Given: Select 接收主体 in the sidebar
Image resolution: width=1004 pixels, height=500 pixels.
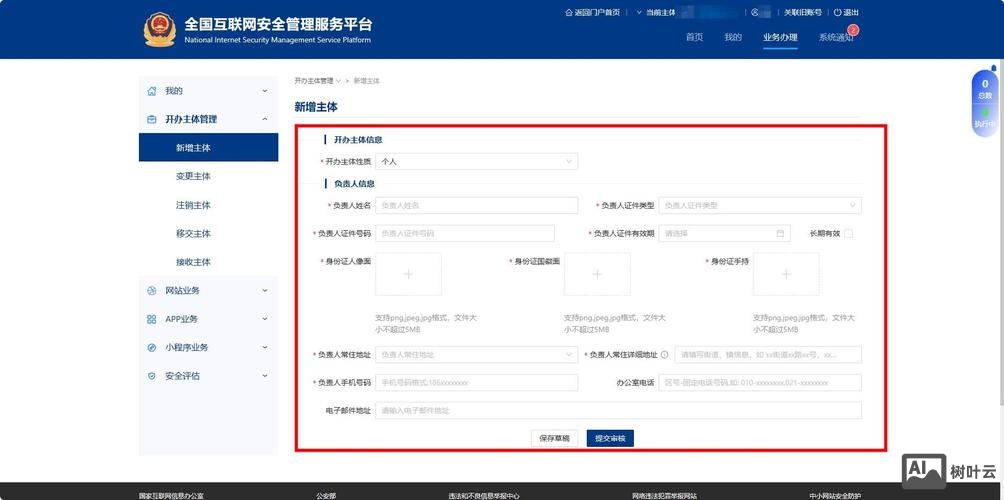Looking at the screenshot, I should pyautogui.click(x=209, y=262).
